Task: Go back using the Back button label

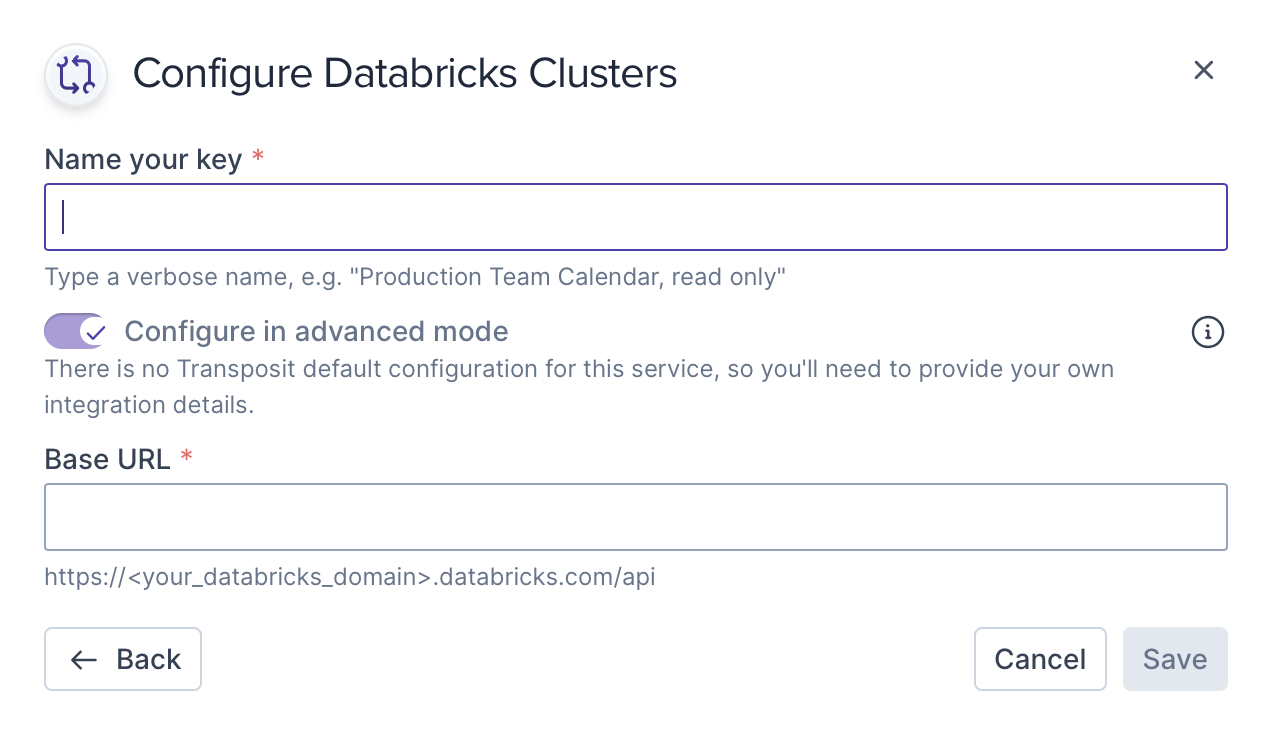Action: [x=148, y=660]
